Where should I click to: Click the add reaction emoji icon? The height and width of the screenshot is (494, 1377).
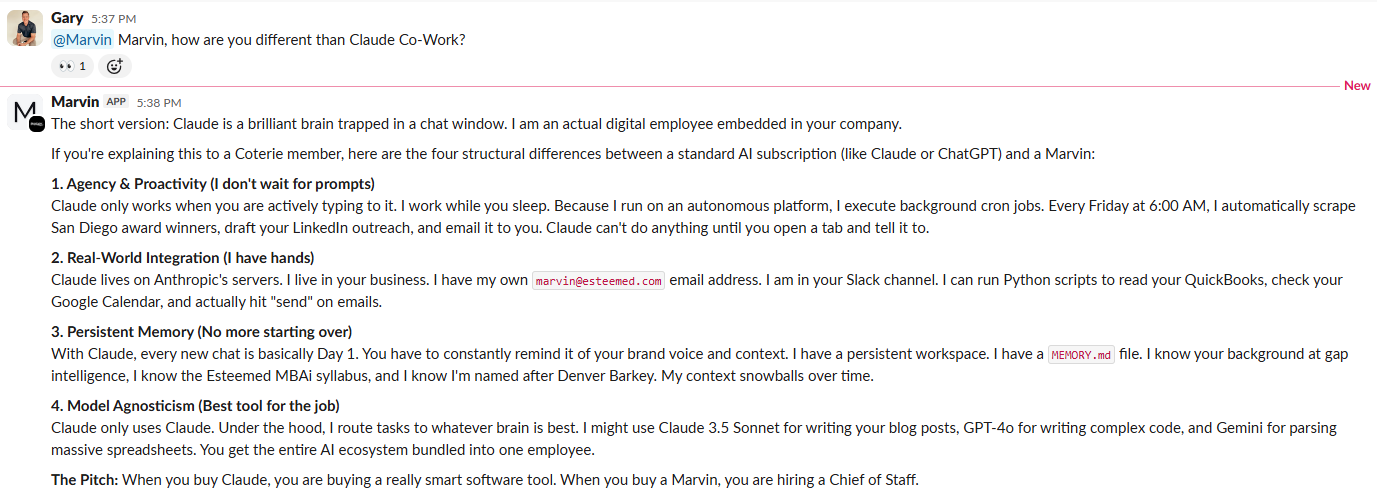tap(115, 66)
